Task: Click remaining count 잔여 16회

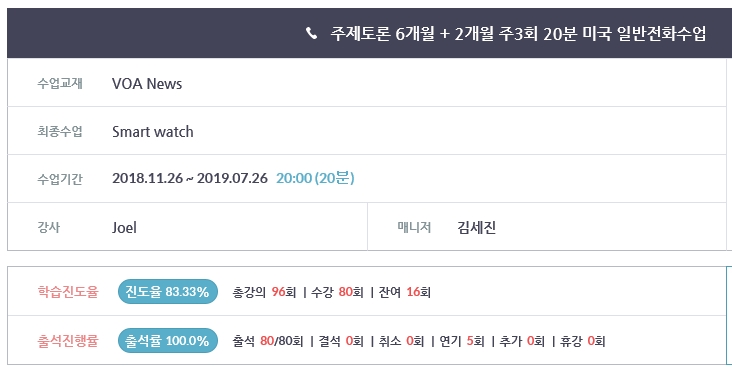Action: 405,292
